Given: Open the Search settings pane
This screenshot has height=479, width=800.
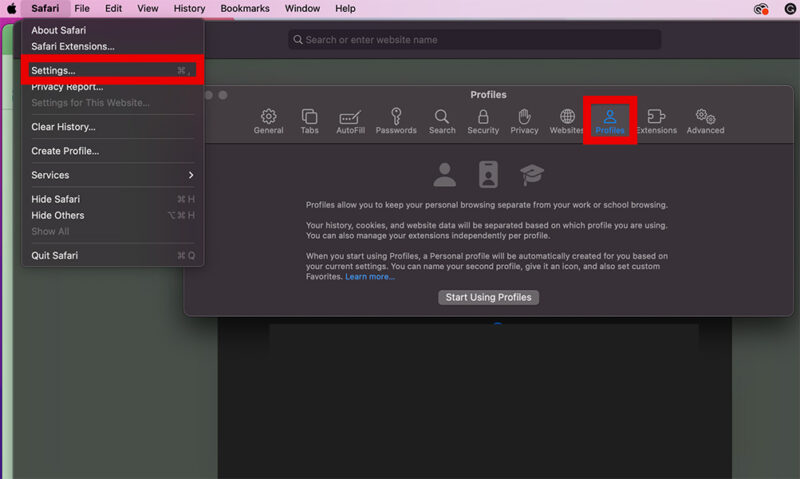Looking at the screenshot, I should coord(442,121).
